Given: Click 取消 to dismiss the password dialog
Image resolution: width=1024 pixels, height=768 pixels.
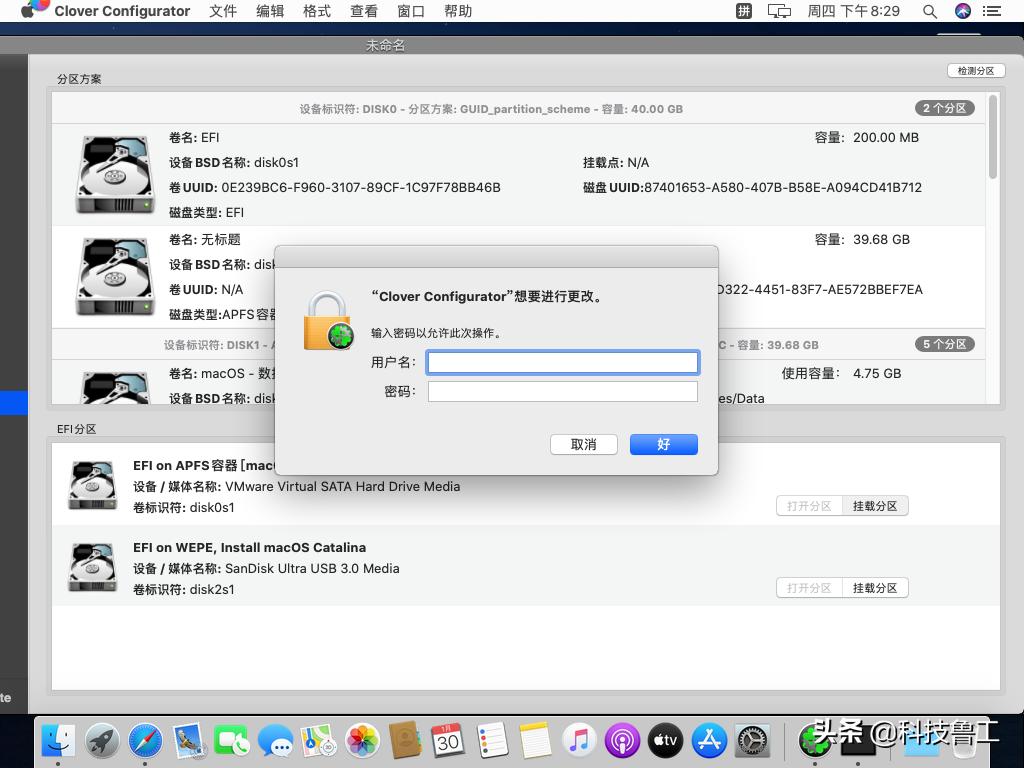Looking at the screenshot, I should 583,444.
